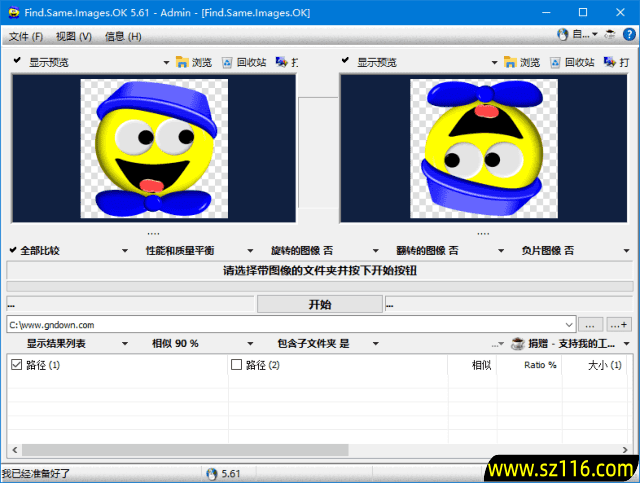Click right panel 浏览 folder icon
Screen dimensions: 640x483
(x=510, y=62)
